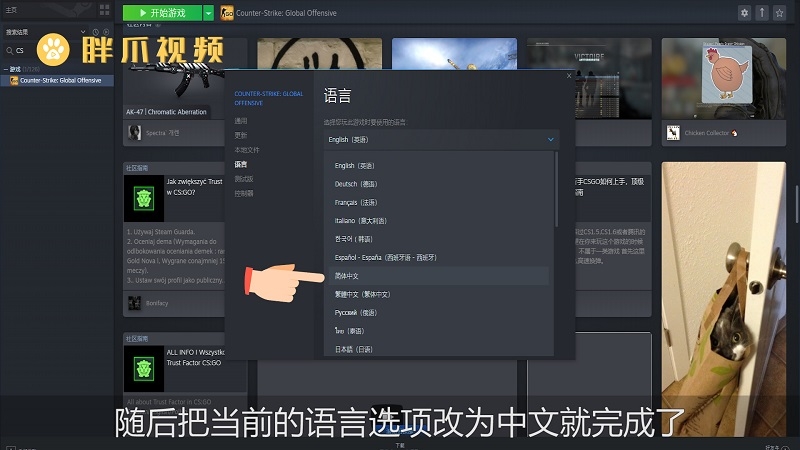Choose Español - España in the language list
This screenshot has width=800, height=450.
coord(439,258)
